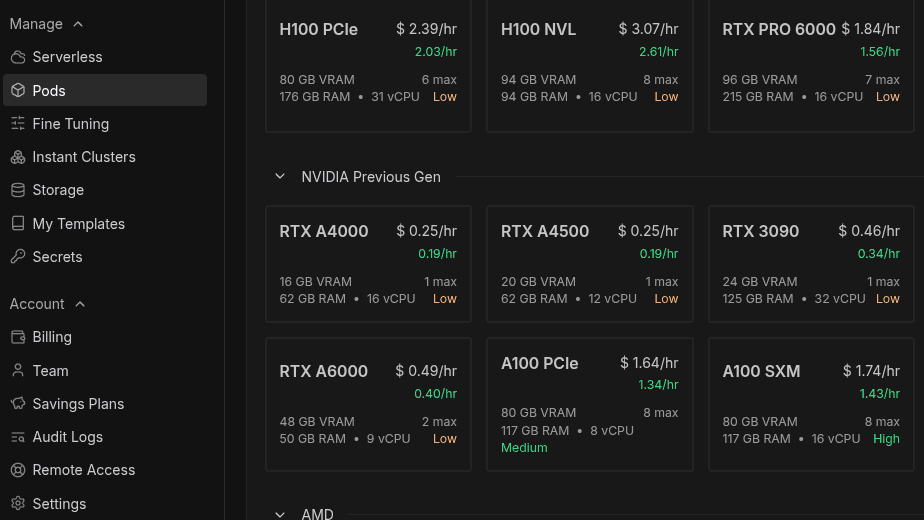
Task: Click the 0.40/hr price on RTX A6000
Action: pos(435,394)
